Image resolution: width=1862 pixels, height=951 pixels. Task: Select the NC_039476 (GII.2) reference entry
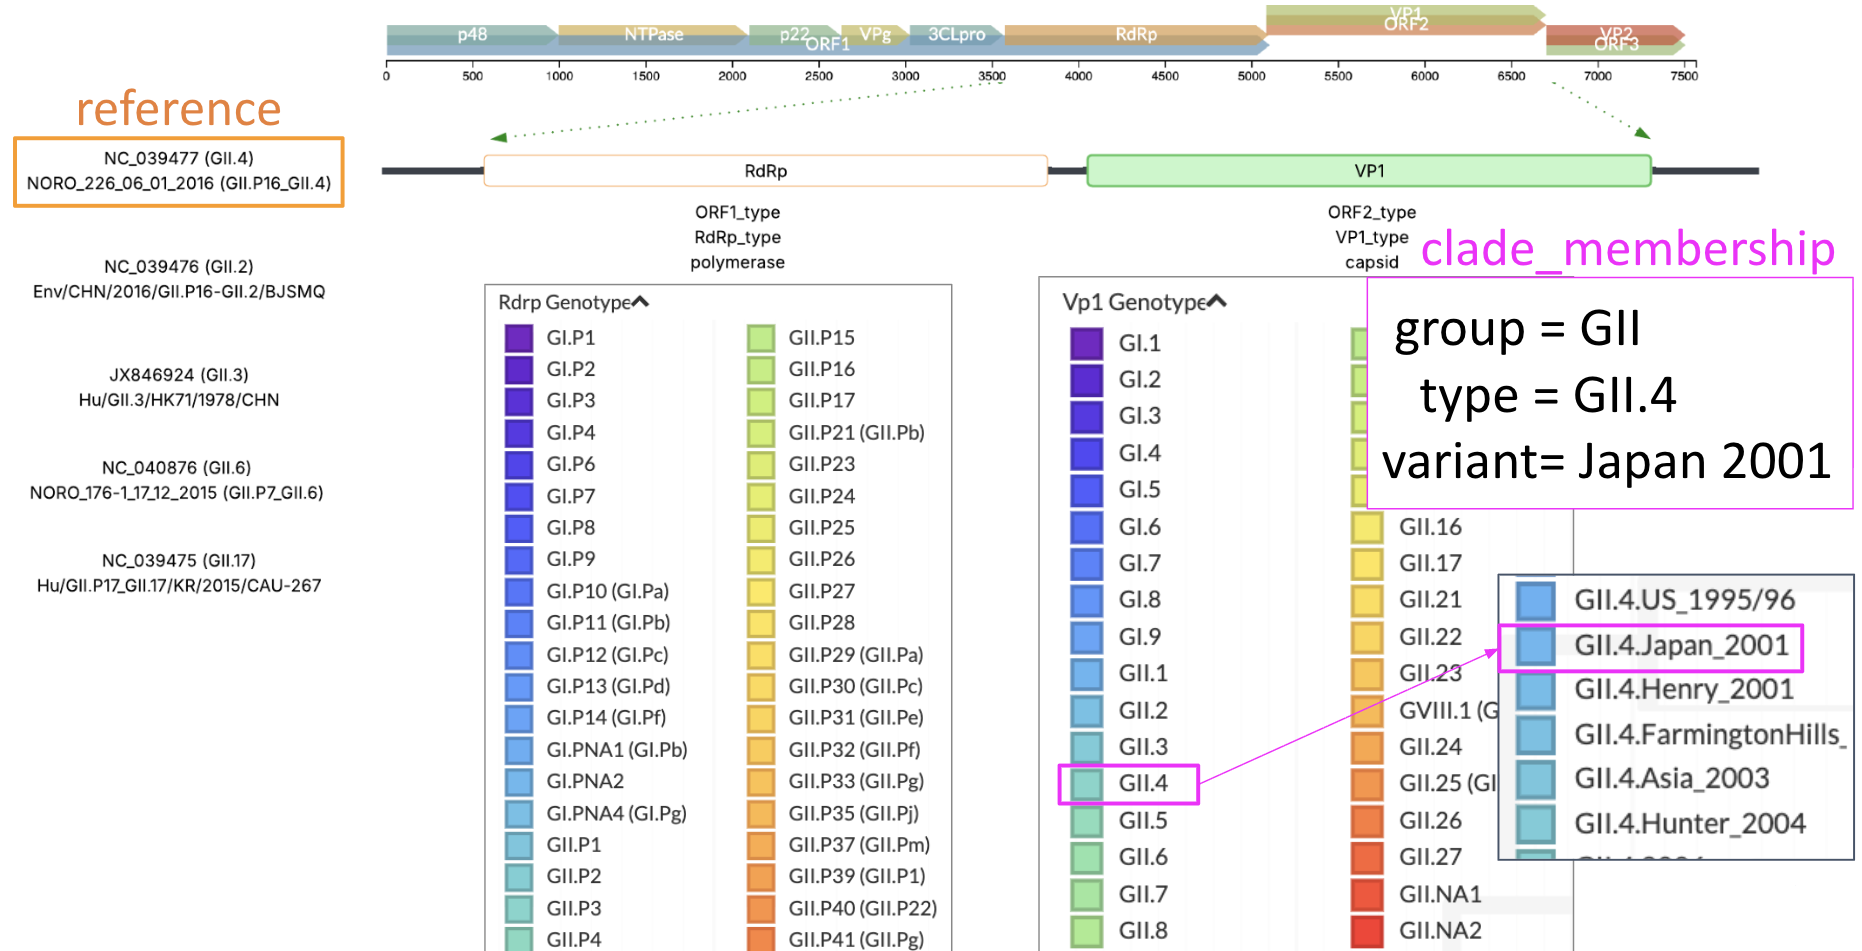coord(179,279)
